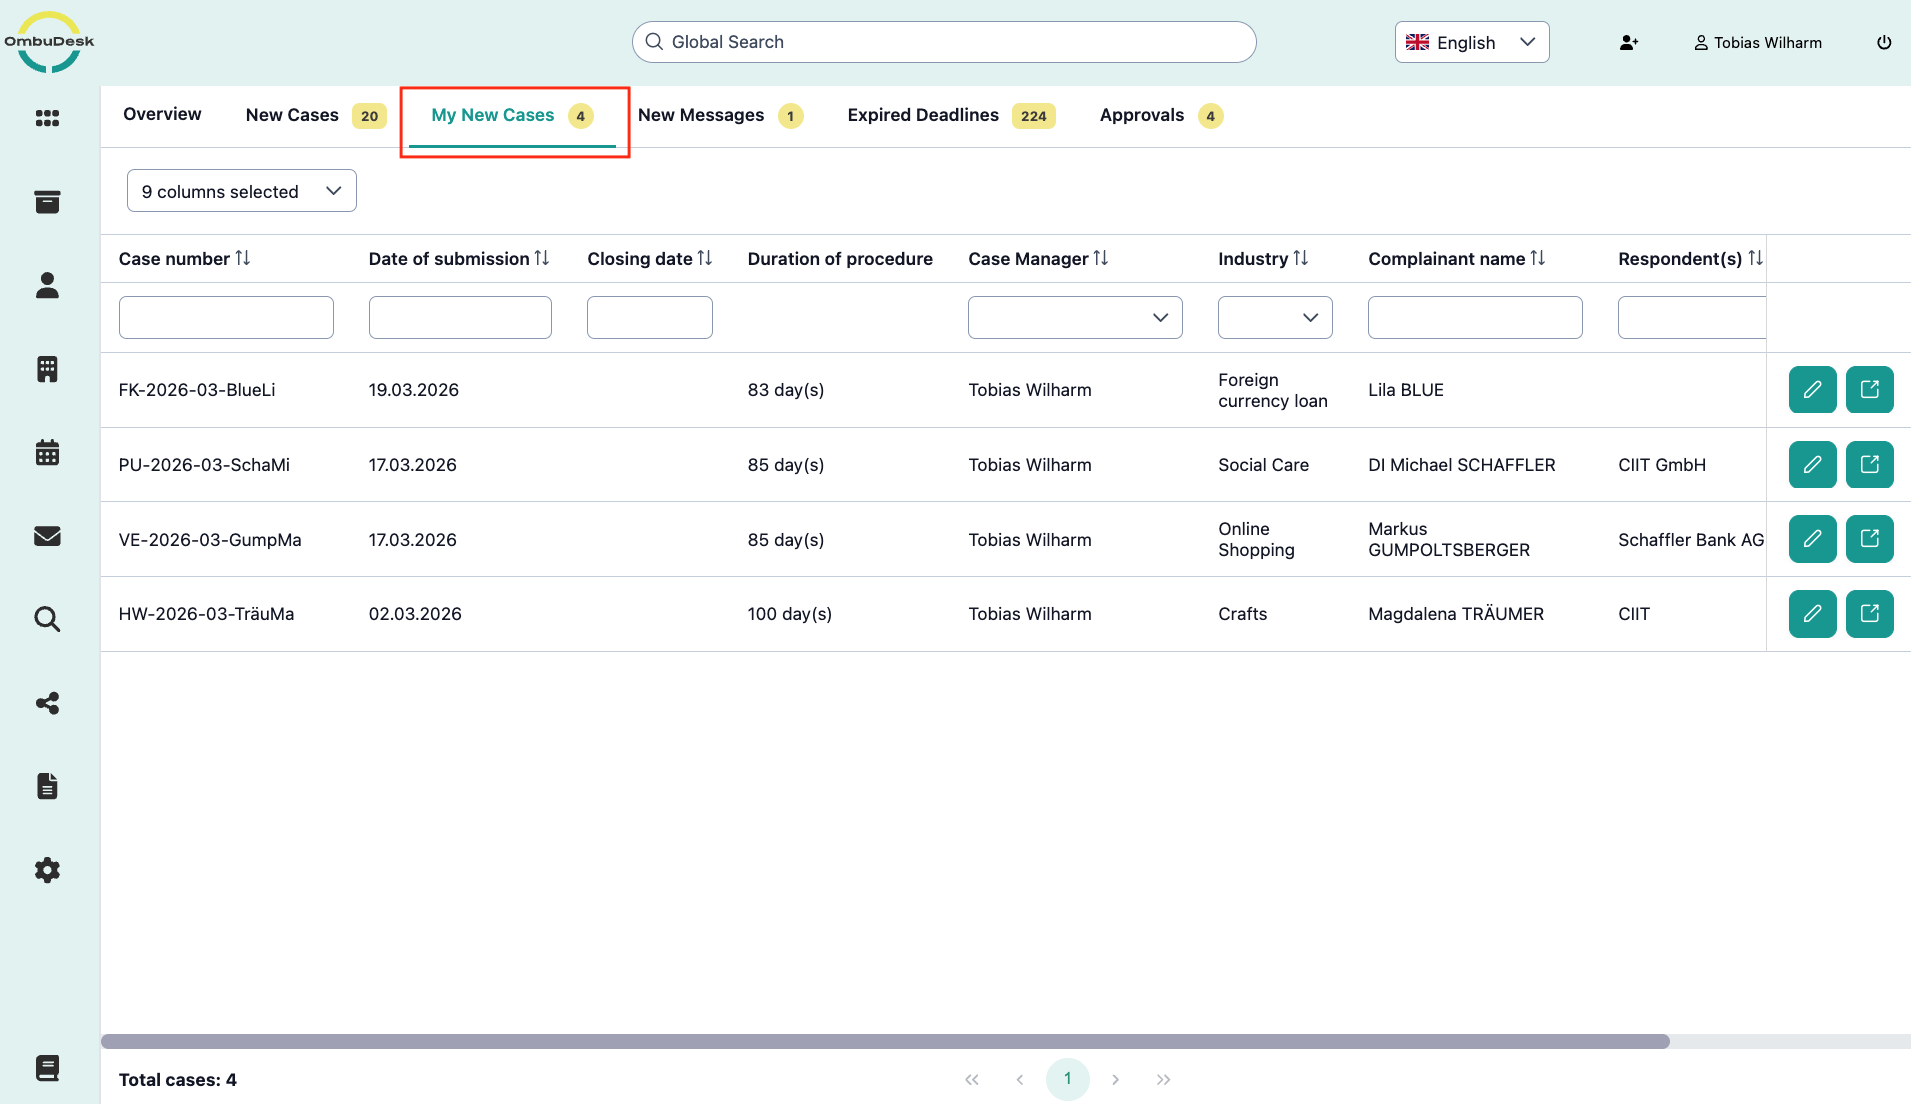The image size is (1911, 1104).
Task: Go to previous page of results
Action: pyautogui.click(x=1020, y=1079)
